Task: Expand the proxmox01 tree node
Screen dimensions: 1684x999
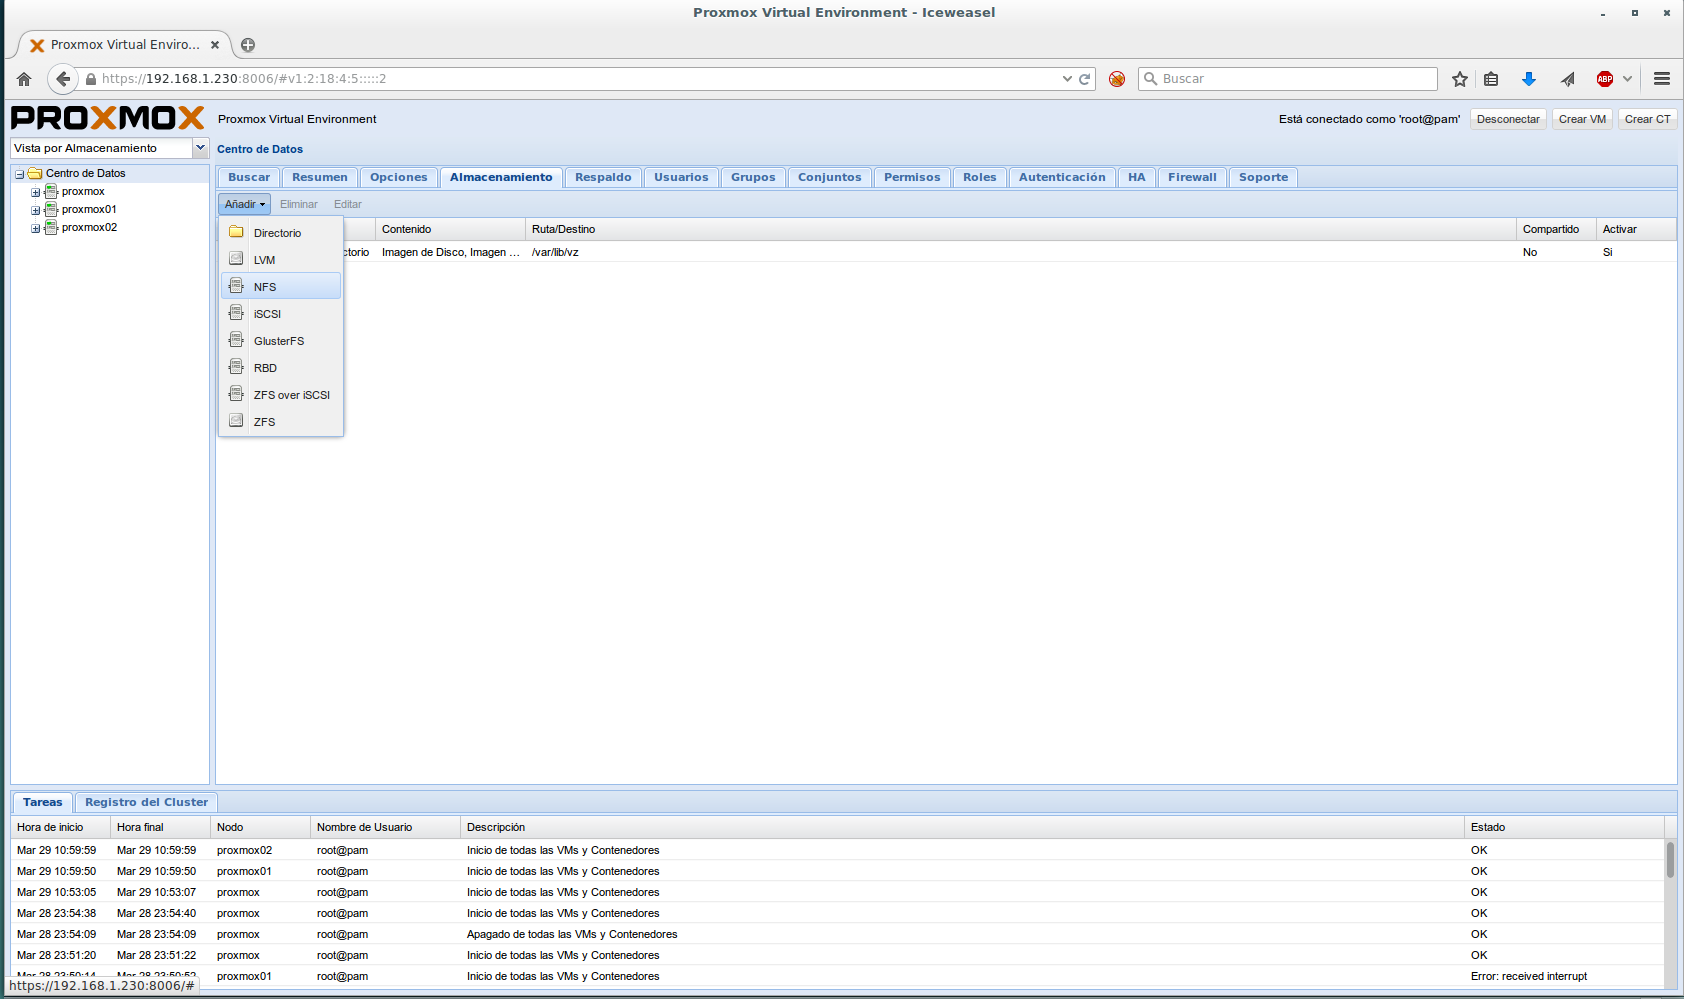Action: coord(36,211)
